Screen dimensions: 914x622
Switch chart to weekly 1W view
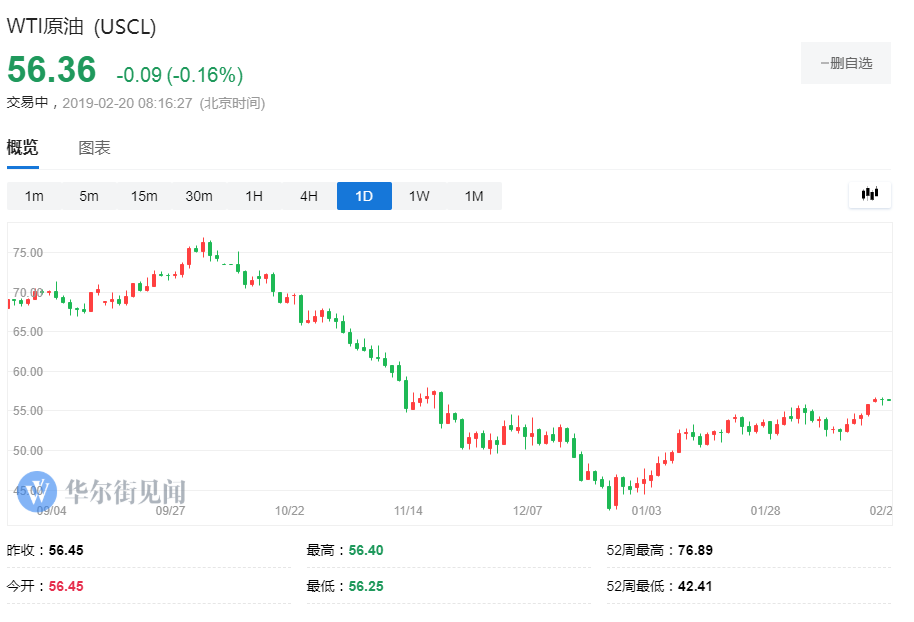(419, 196)
